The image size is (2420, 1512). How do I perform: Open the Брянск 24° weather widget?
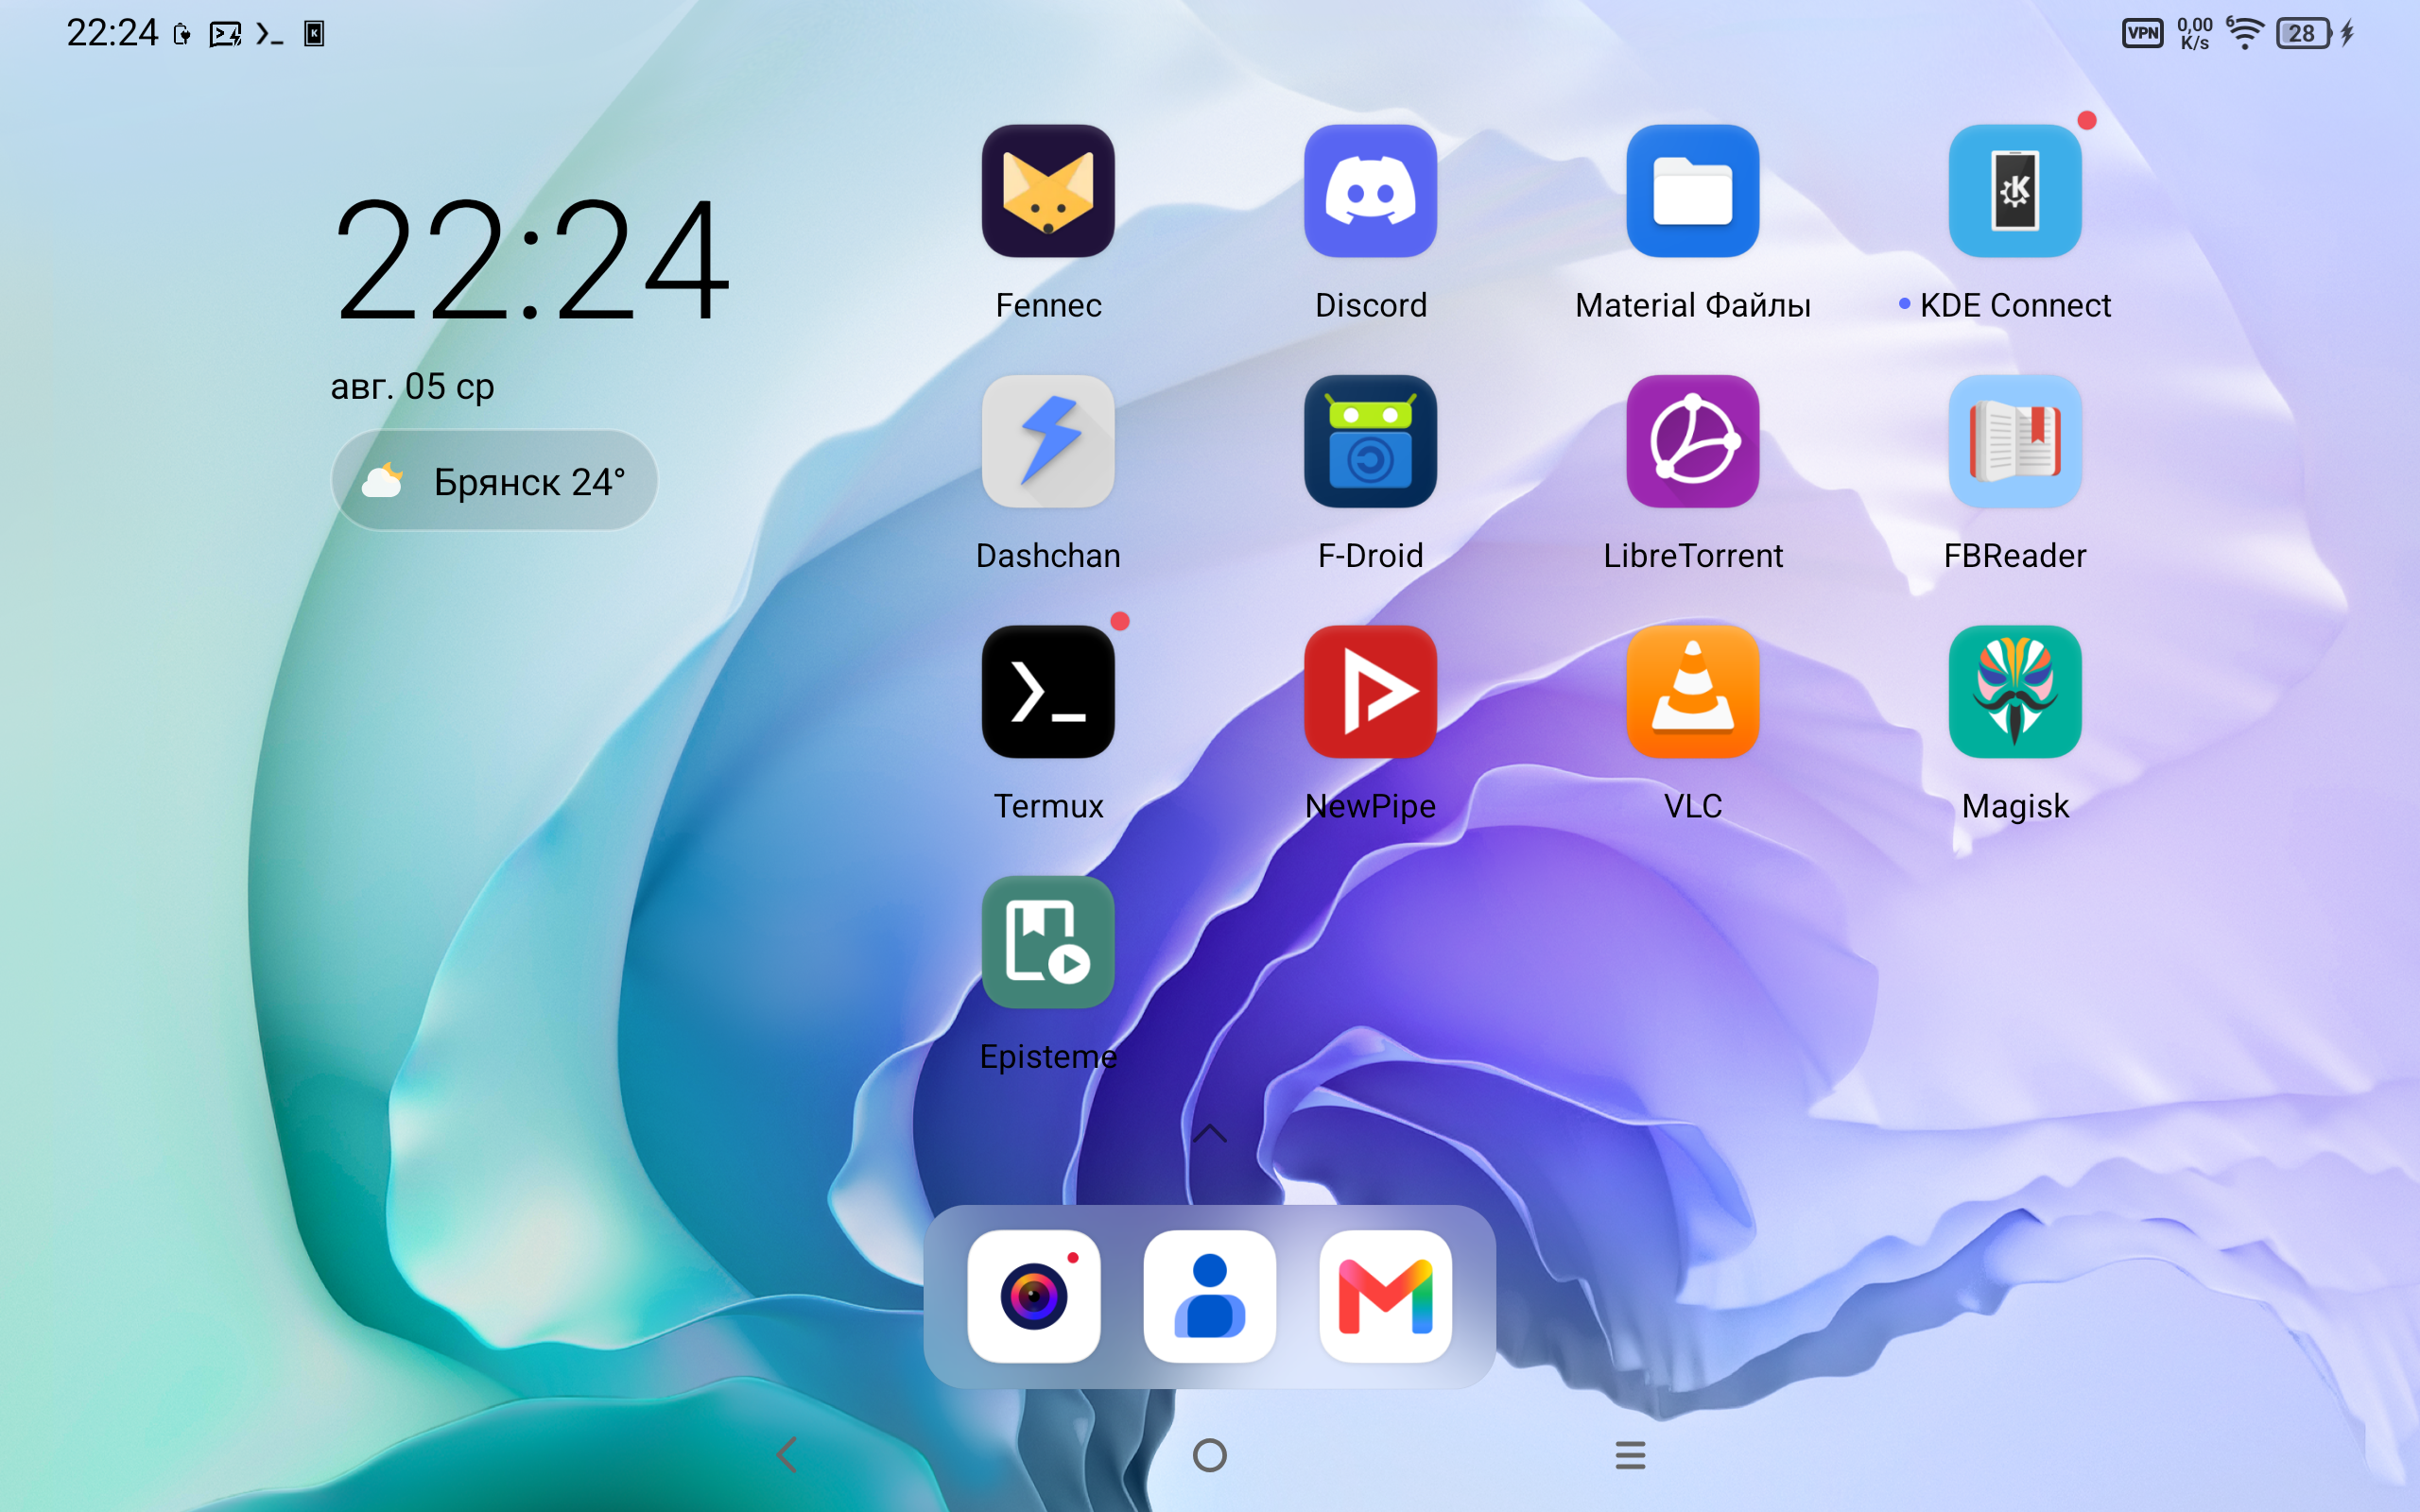coord(494,481)
